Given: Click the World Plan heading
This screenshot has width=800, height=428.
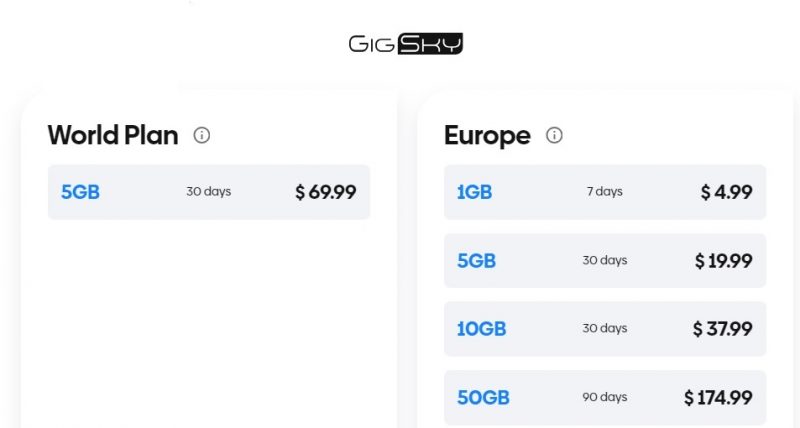Looking at the screenshot, I should [x=113, y=135].
